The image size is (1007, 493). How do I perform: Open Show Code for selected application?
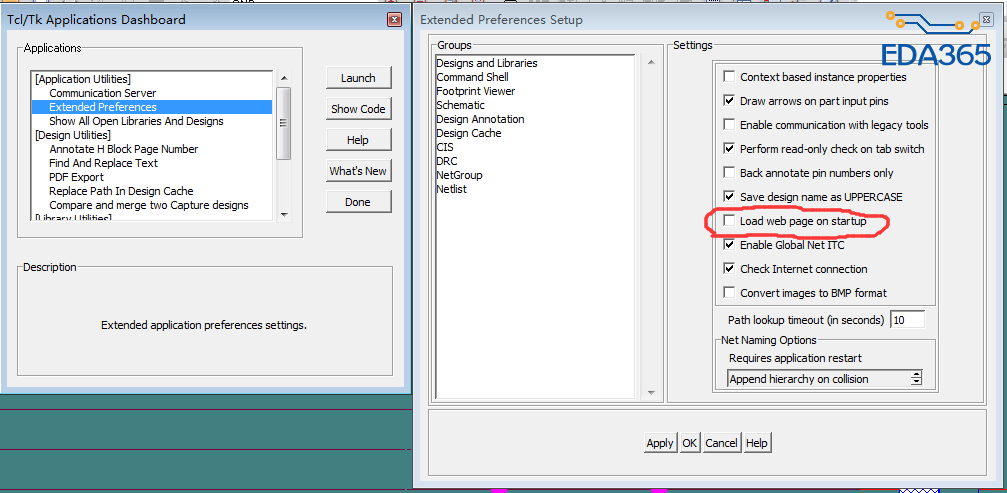[358, 109]
